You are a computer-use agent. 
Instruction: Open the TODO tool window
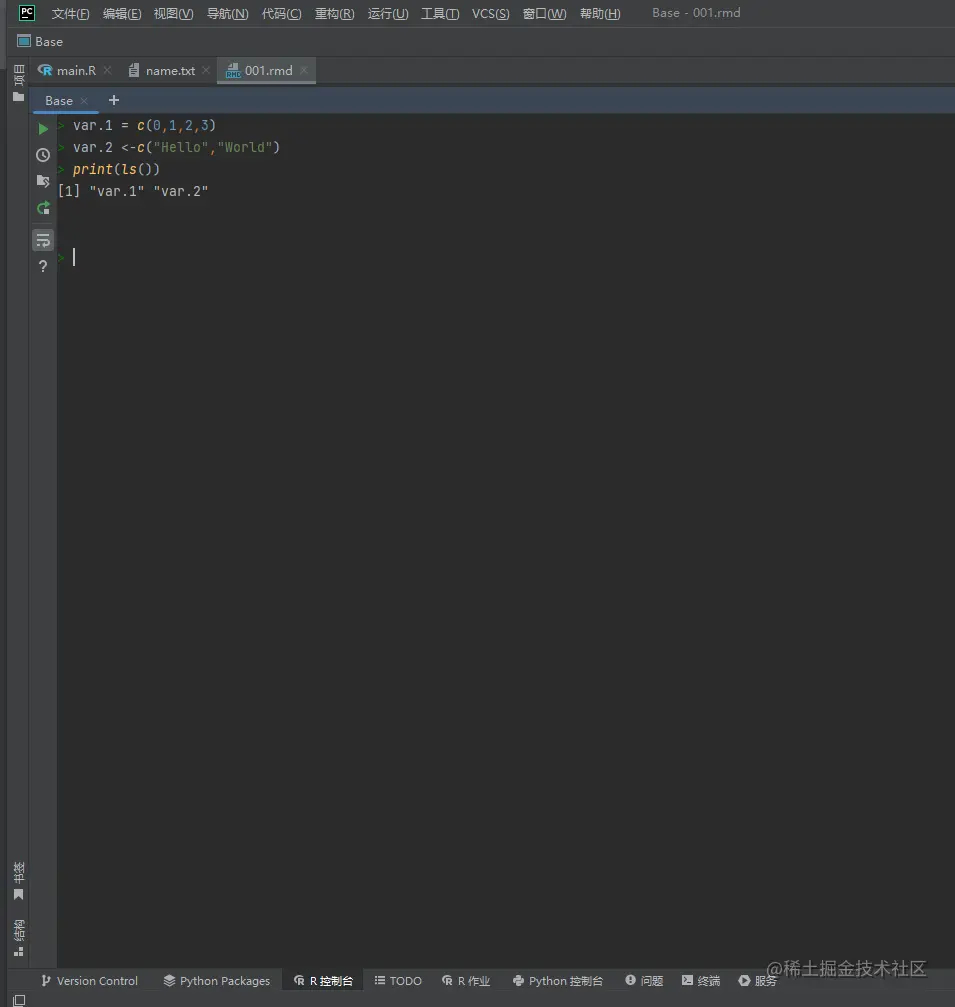[398, 981]
